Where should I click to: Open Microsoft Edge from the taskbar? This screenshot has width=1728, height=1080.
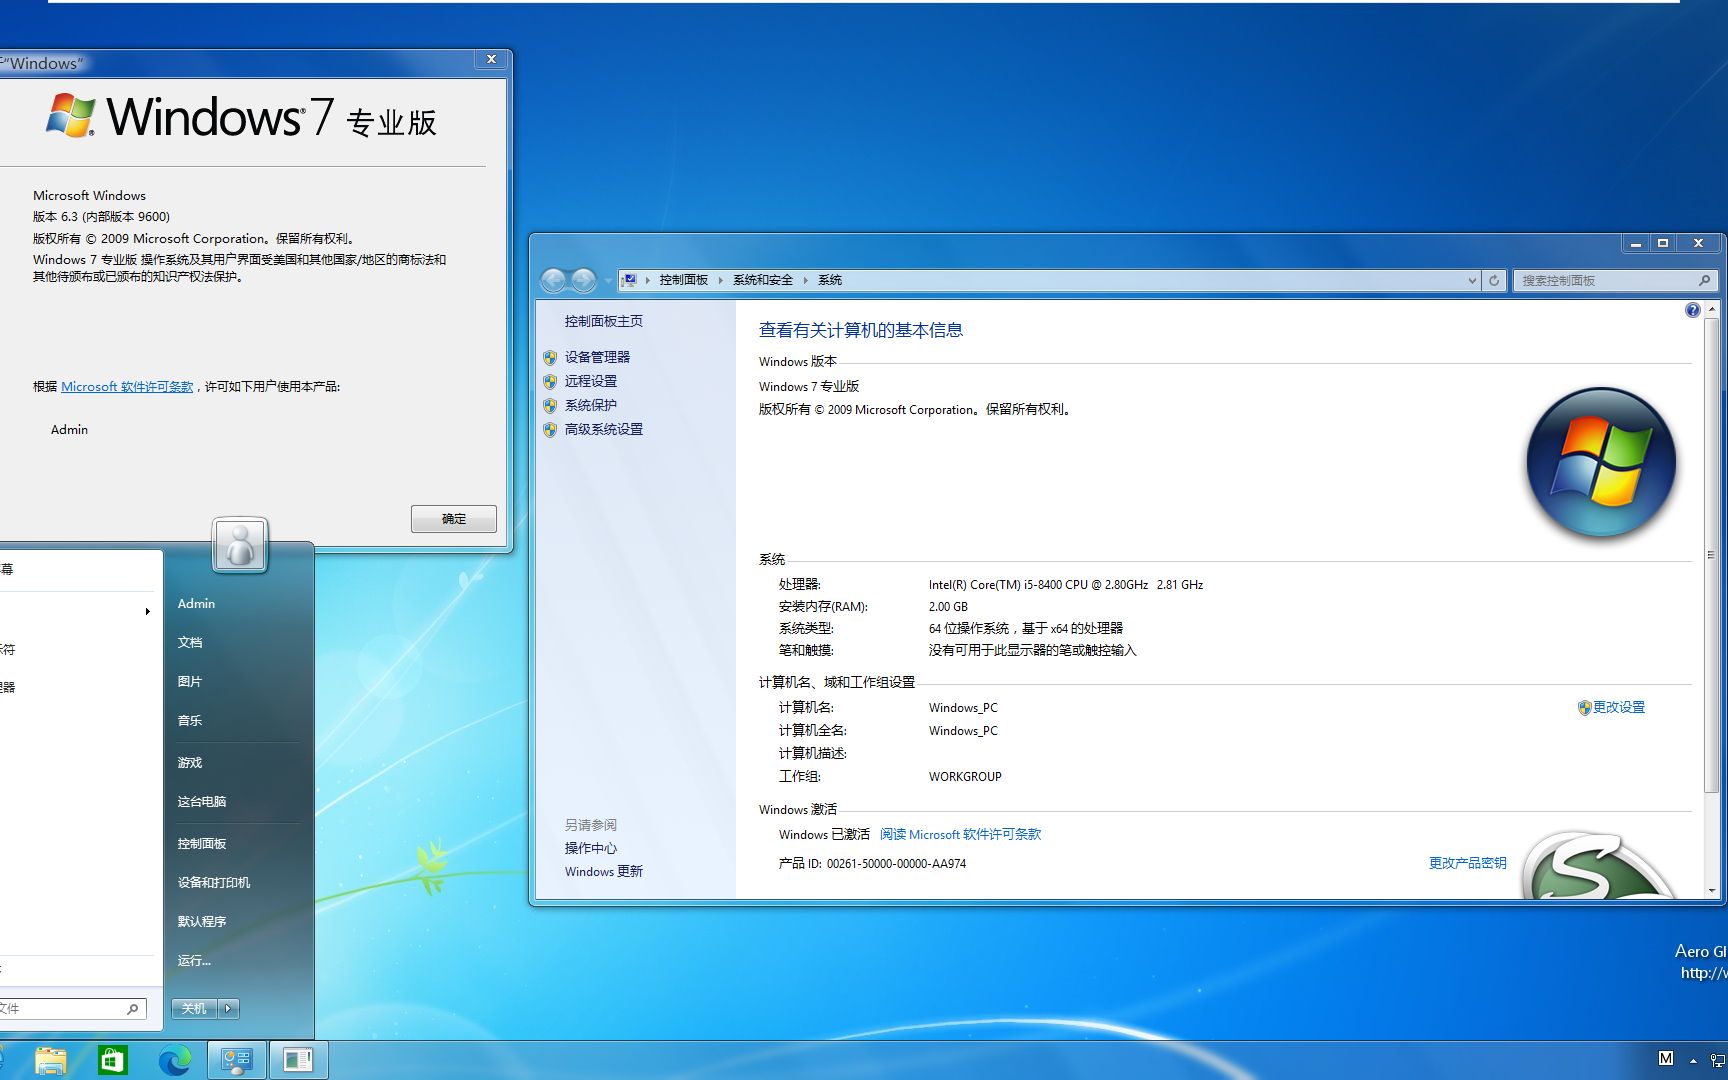[175, 1060]
